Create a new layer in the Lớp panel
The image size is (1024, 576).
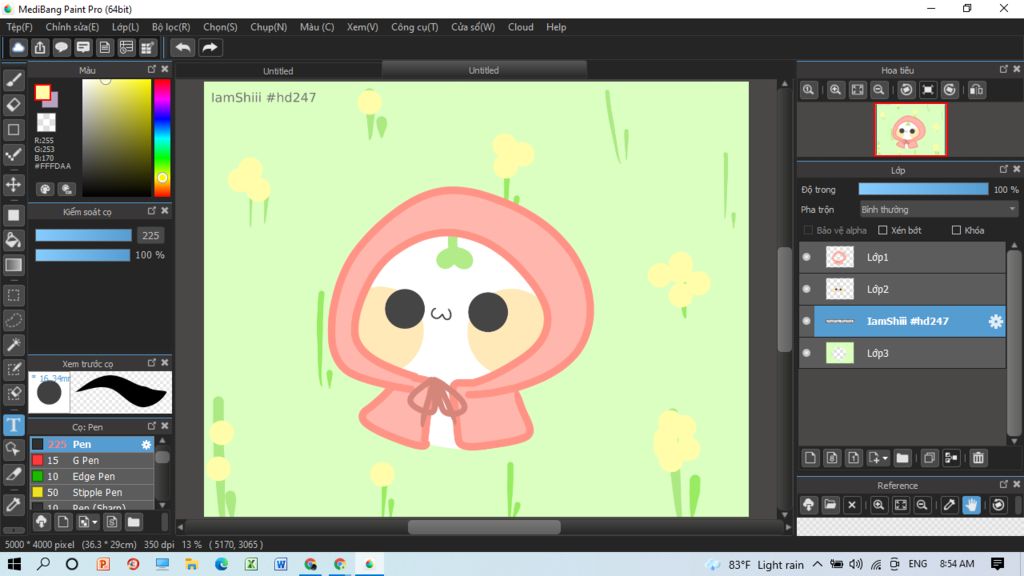tap(810, 458)
